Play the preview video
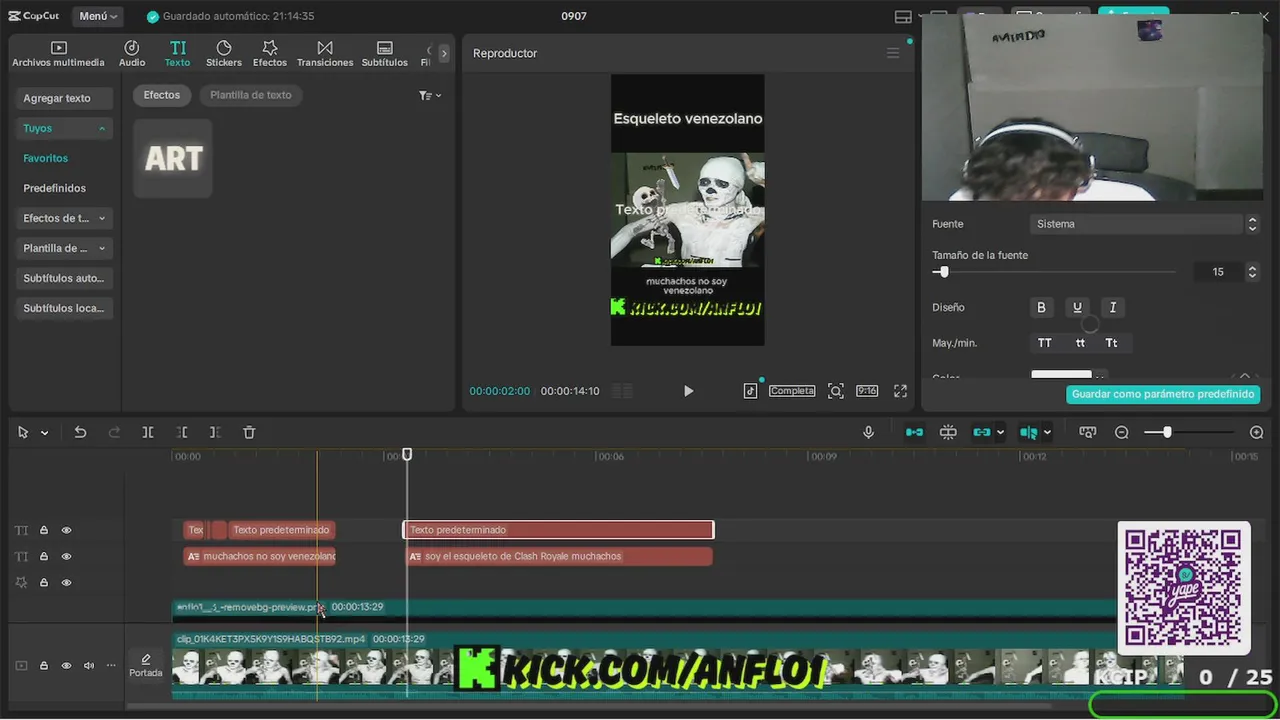 (688, 391)
